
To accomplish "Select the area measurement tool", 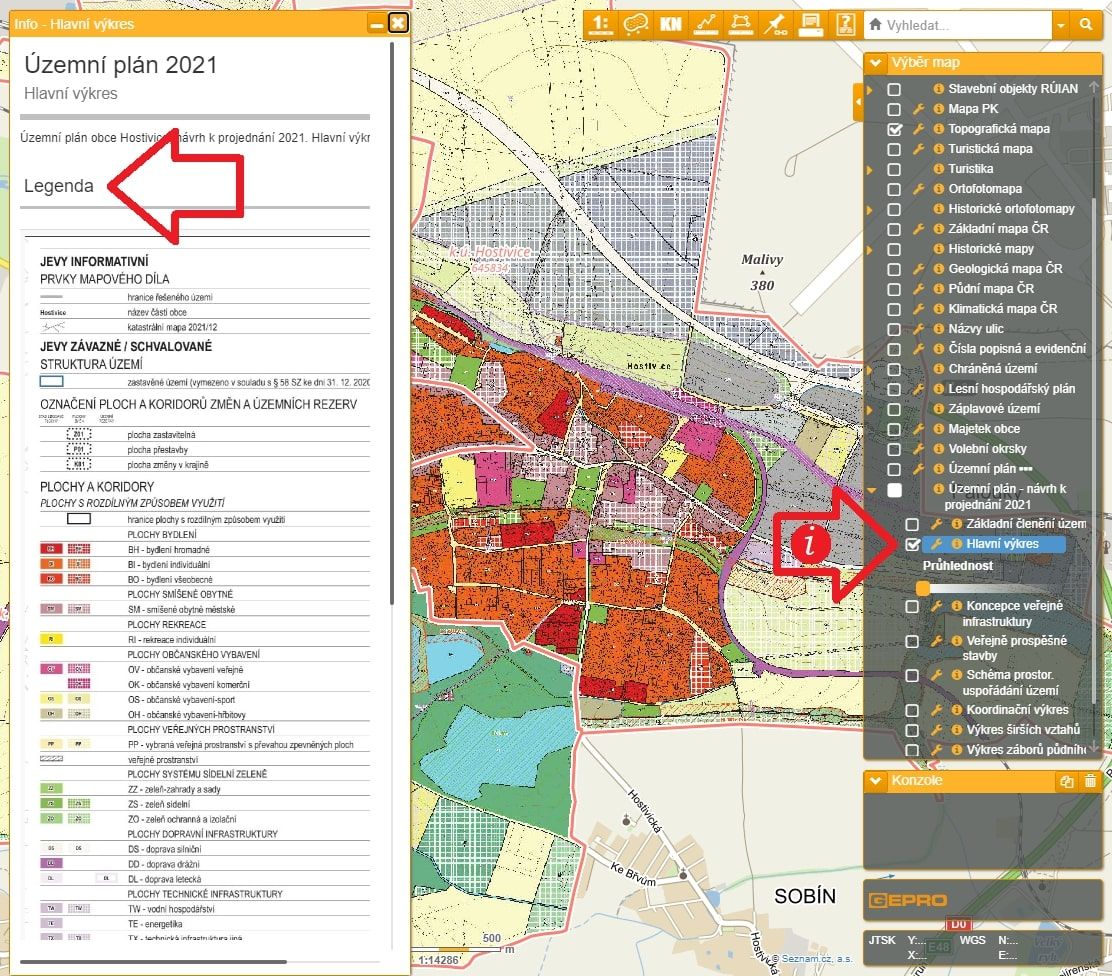I will click(x=741, y=24).
